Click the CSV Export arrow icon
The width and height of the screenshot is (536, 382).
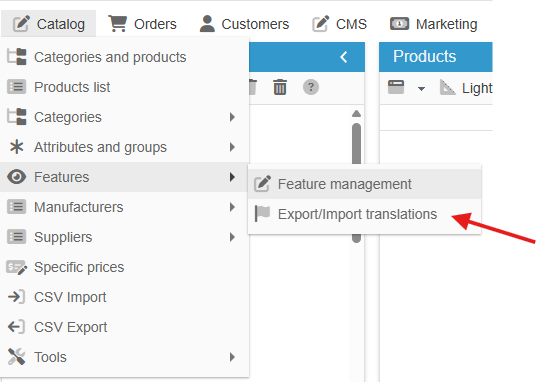[16, 327]
